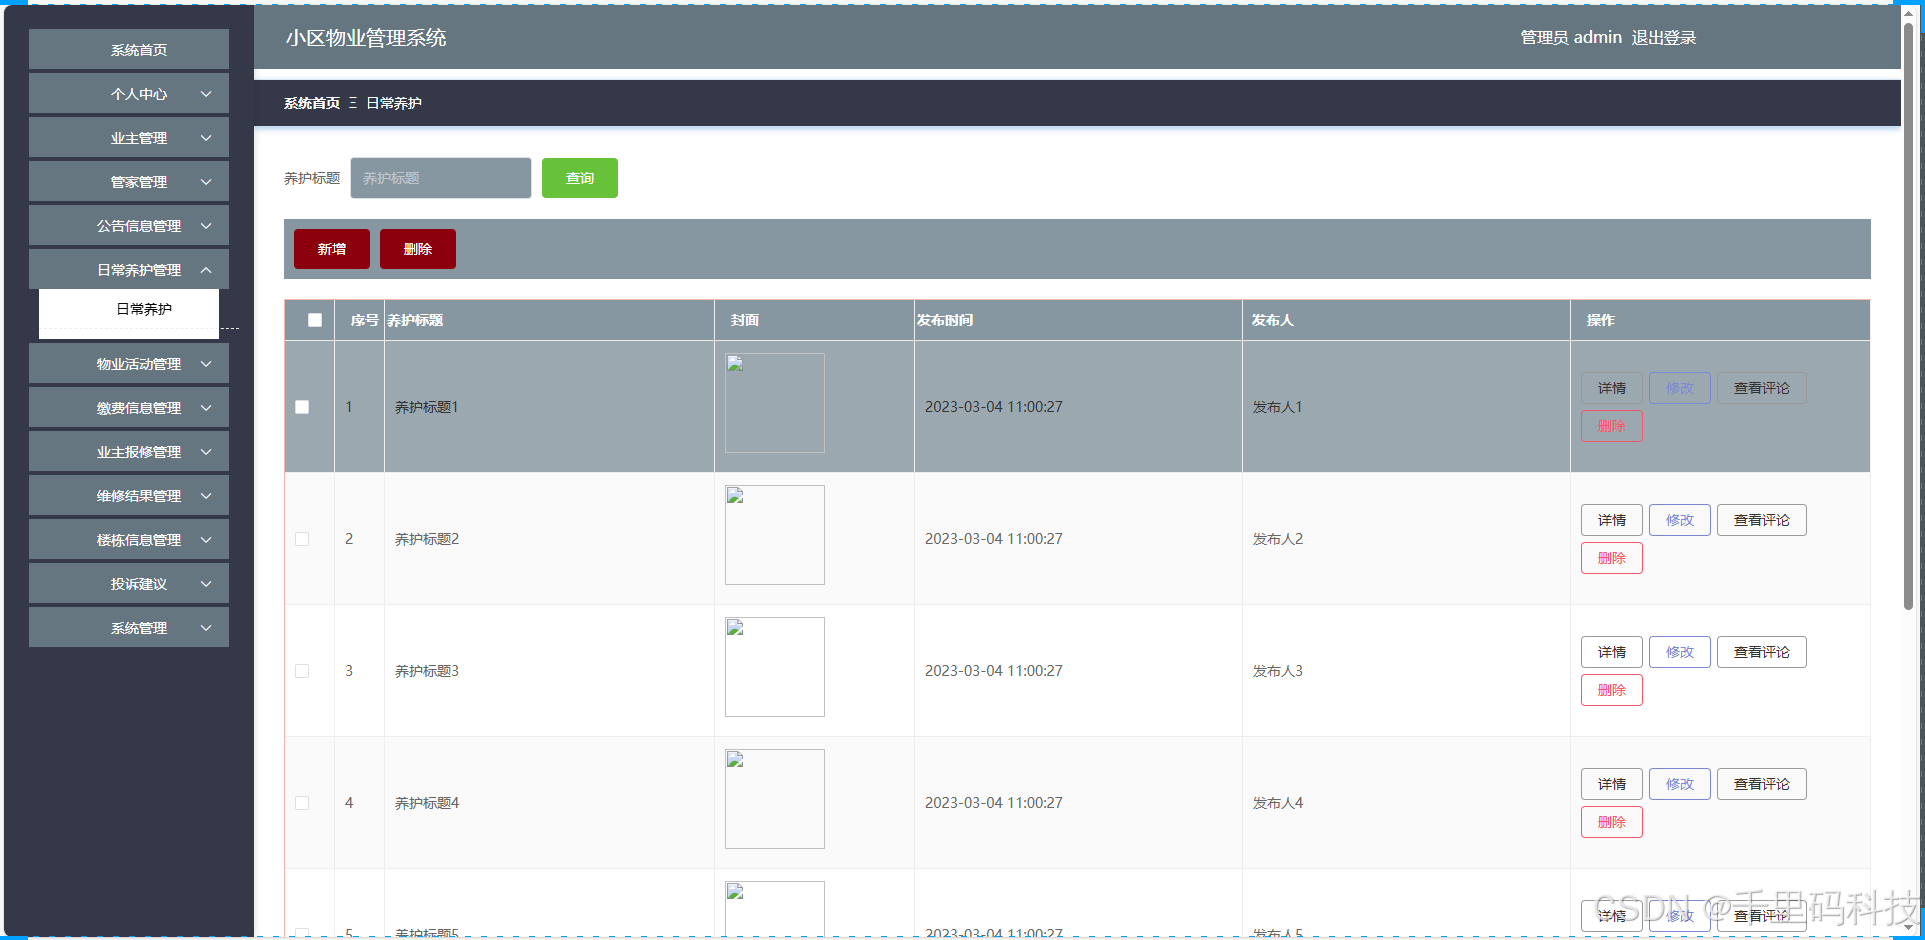This screenshot has width=1925, height=940.
Task: Click the red 新增 button
Action: click(332, 249)
